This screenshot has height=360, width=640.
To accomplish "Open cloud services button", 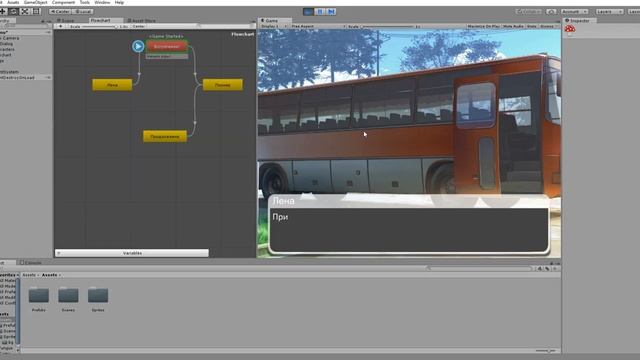I will click(x=551, y=11).
